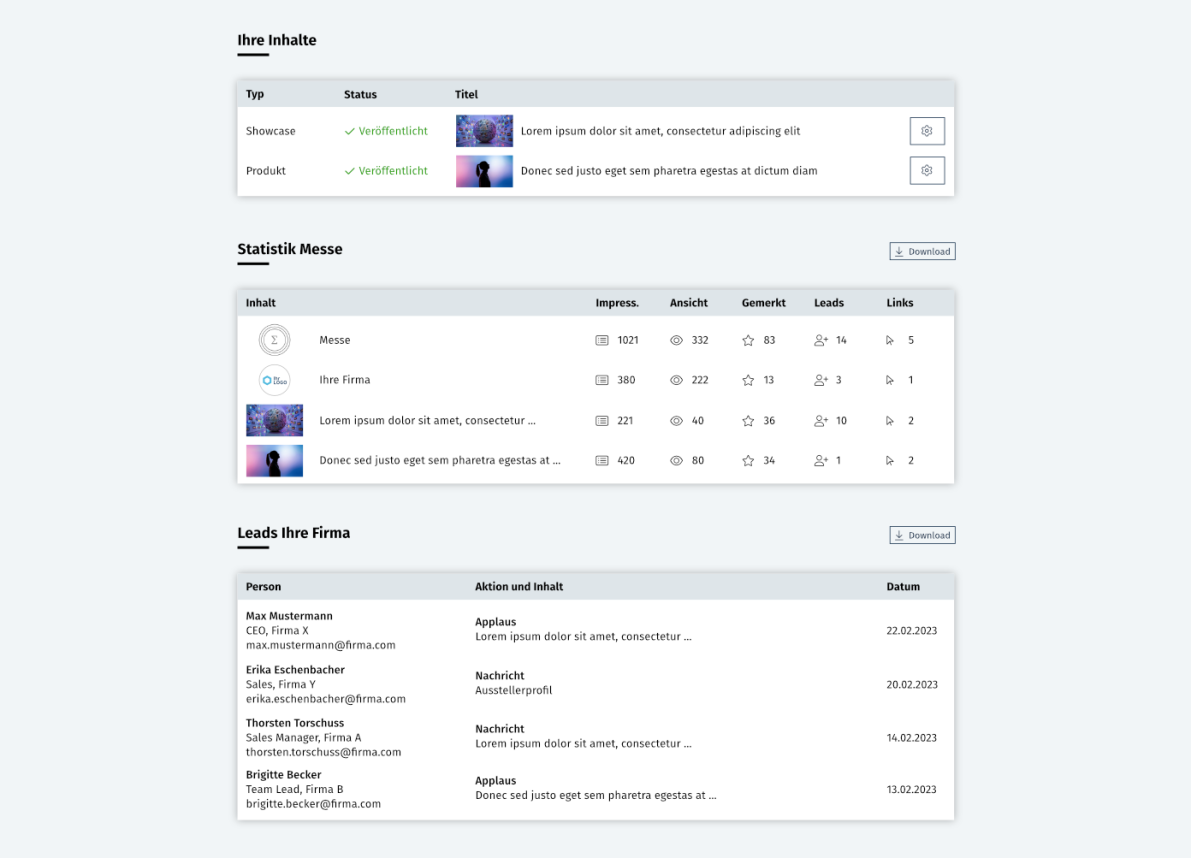Select Thorsten Torschuss lead name
Image resolution: width=1191 pixels, height=858 pixels.
(x=295, y=723)
